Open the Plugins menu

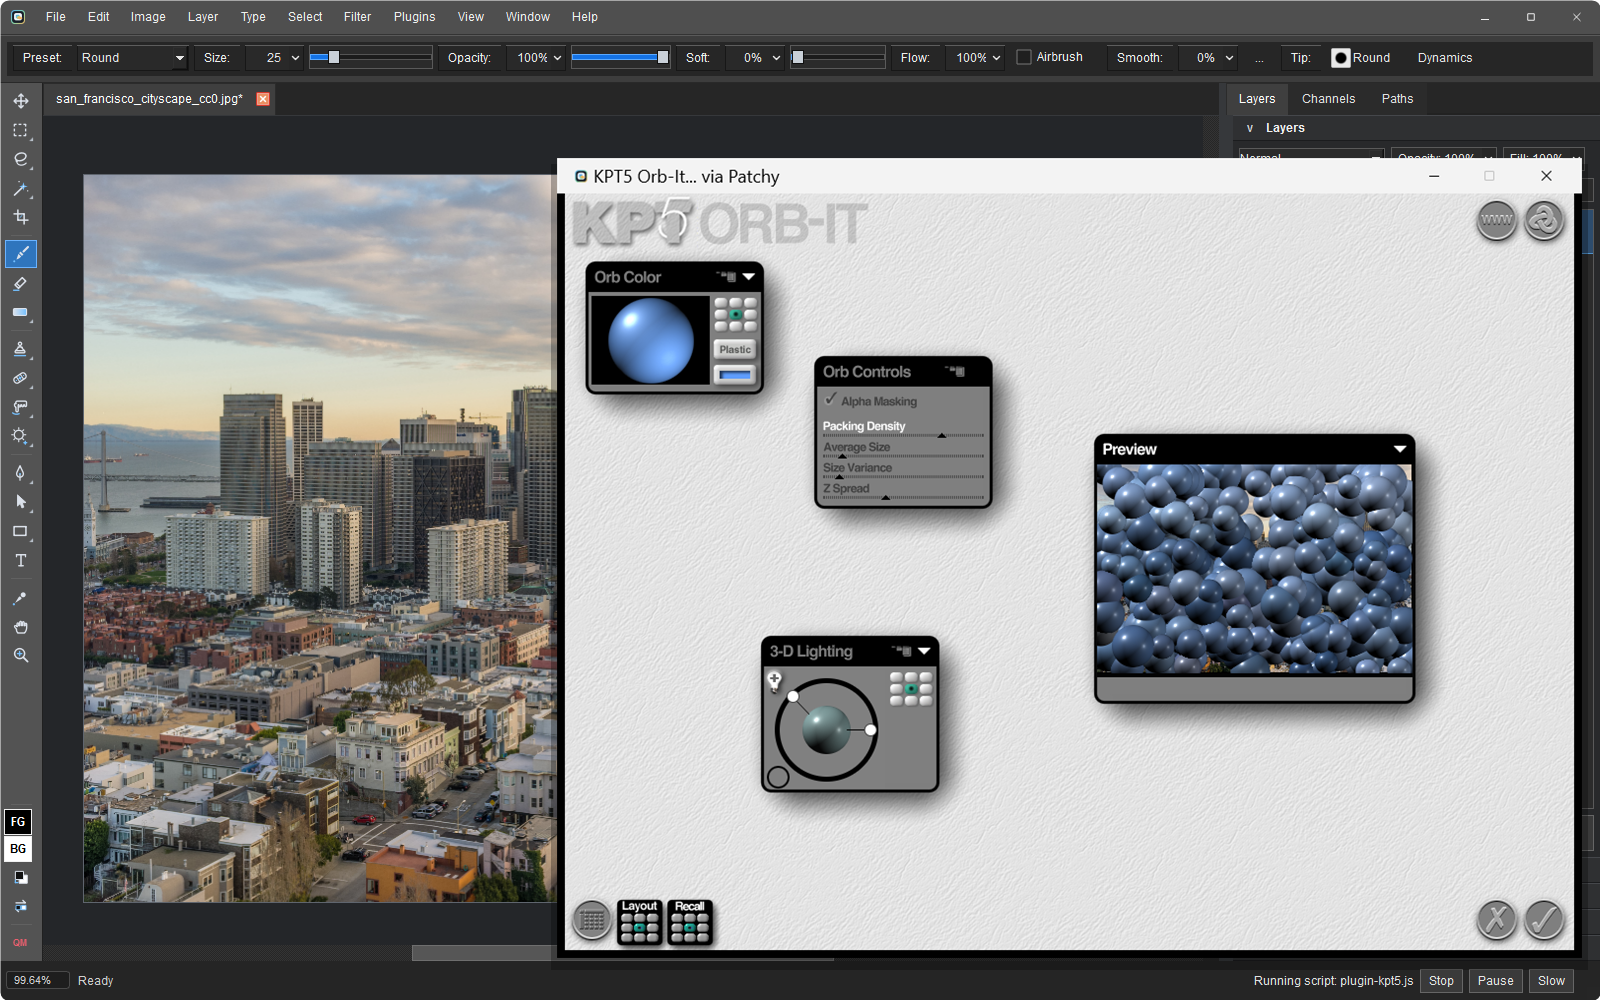click(x=414, y=17)
